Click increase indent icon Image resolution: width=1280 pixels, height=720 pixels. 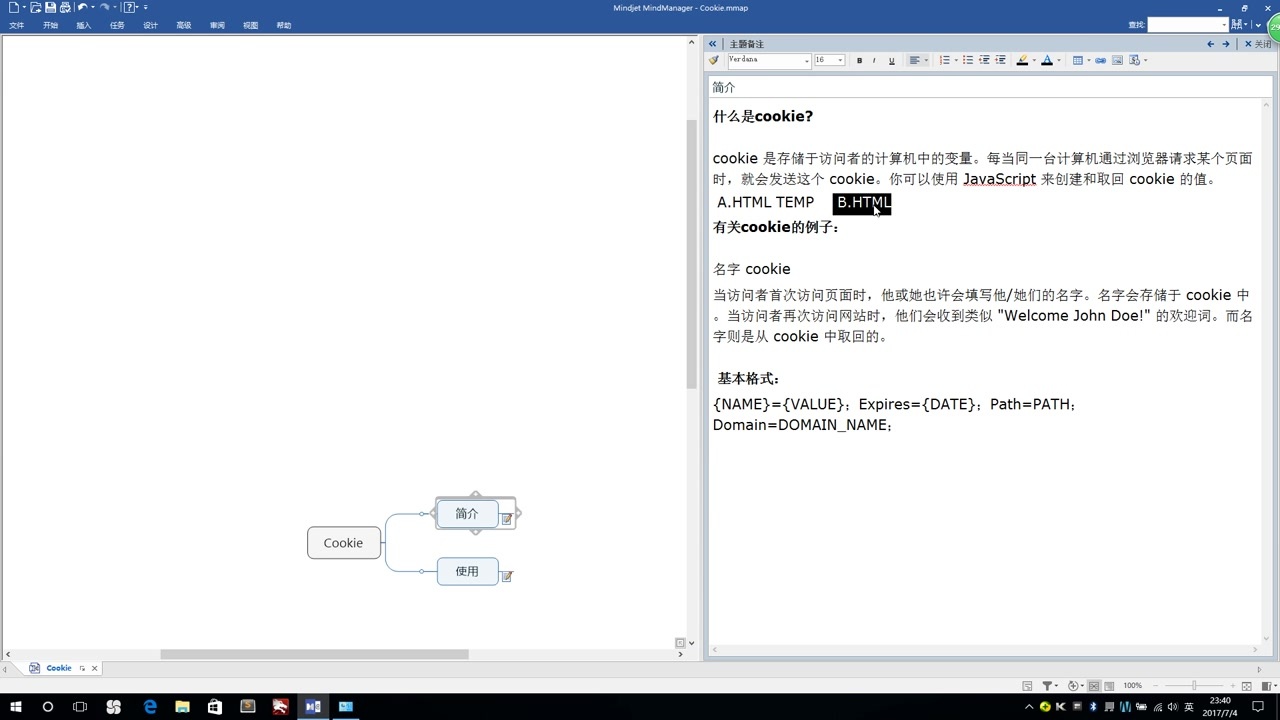tap(1000, 61)
